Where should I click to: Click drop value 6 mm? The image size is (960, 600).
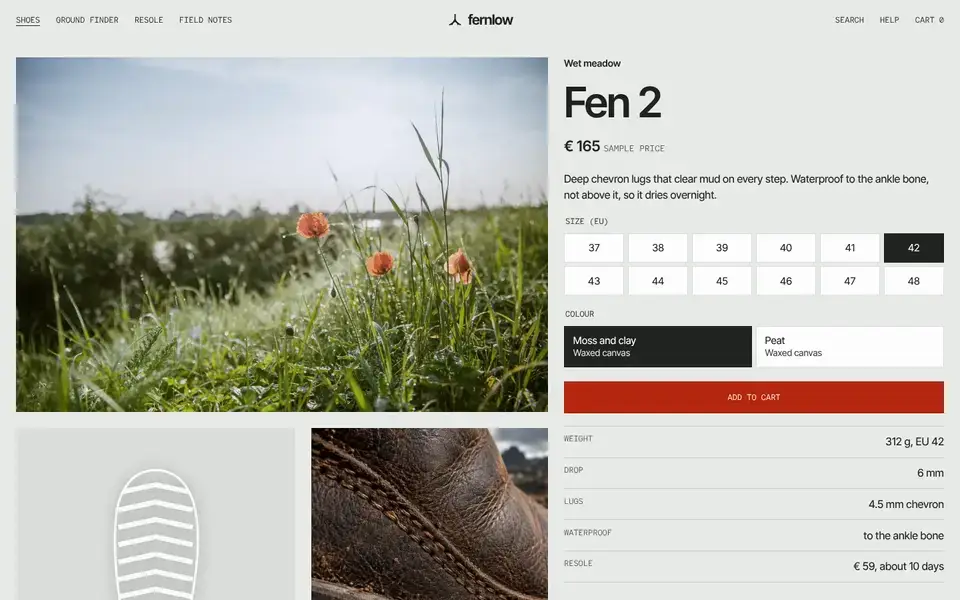pos(930,473)
